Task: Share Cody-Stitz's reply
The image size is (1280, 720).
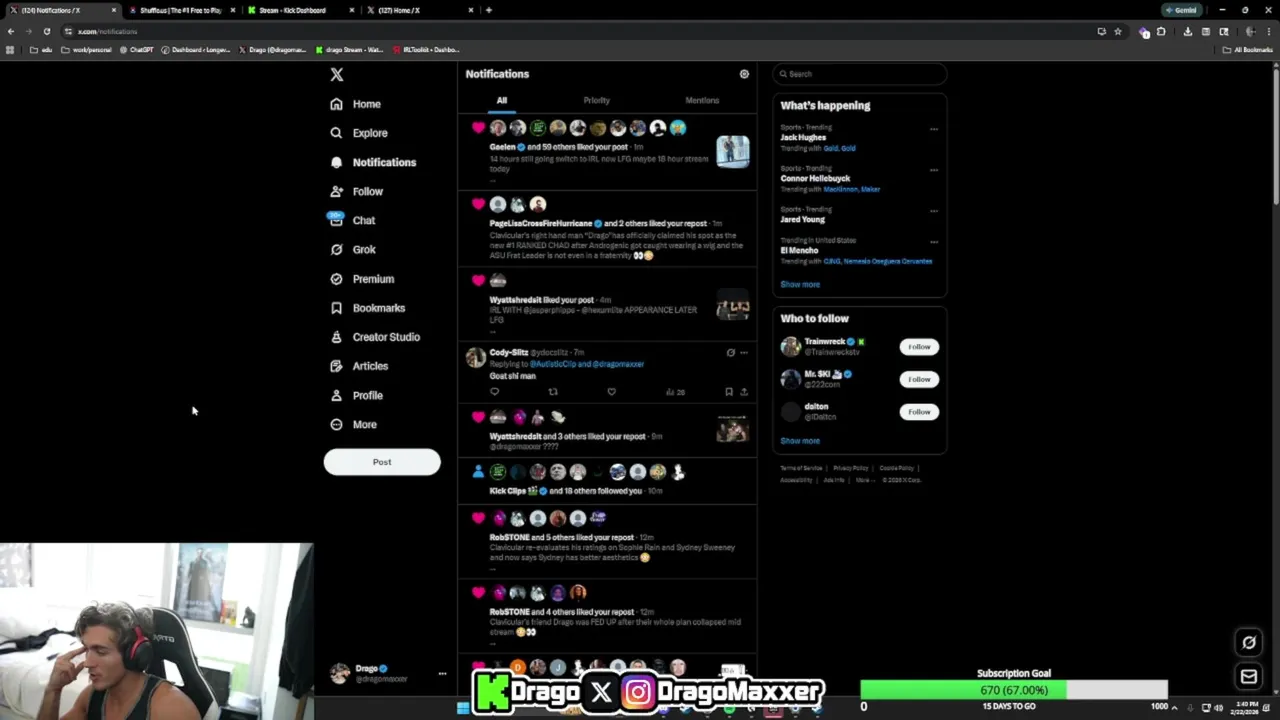Action: coord(743,392)
